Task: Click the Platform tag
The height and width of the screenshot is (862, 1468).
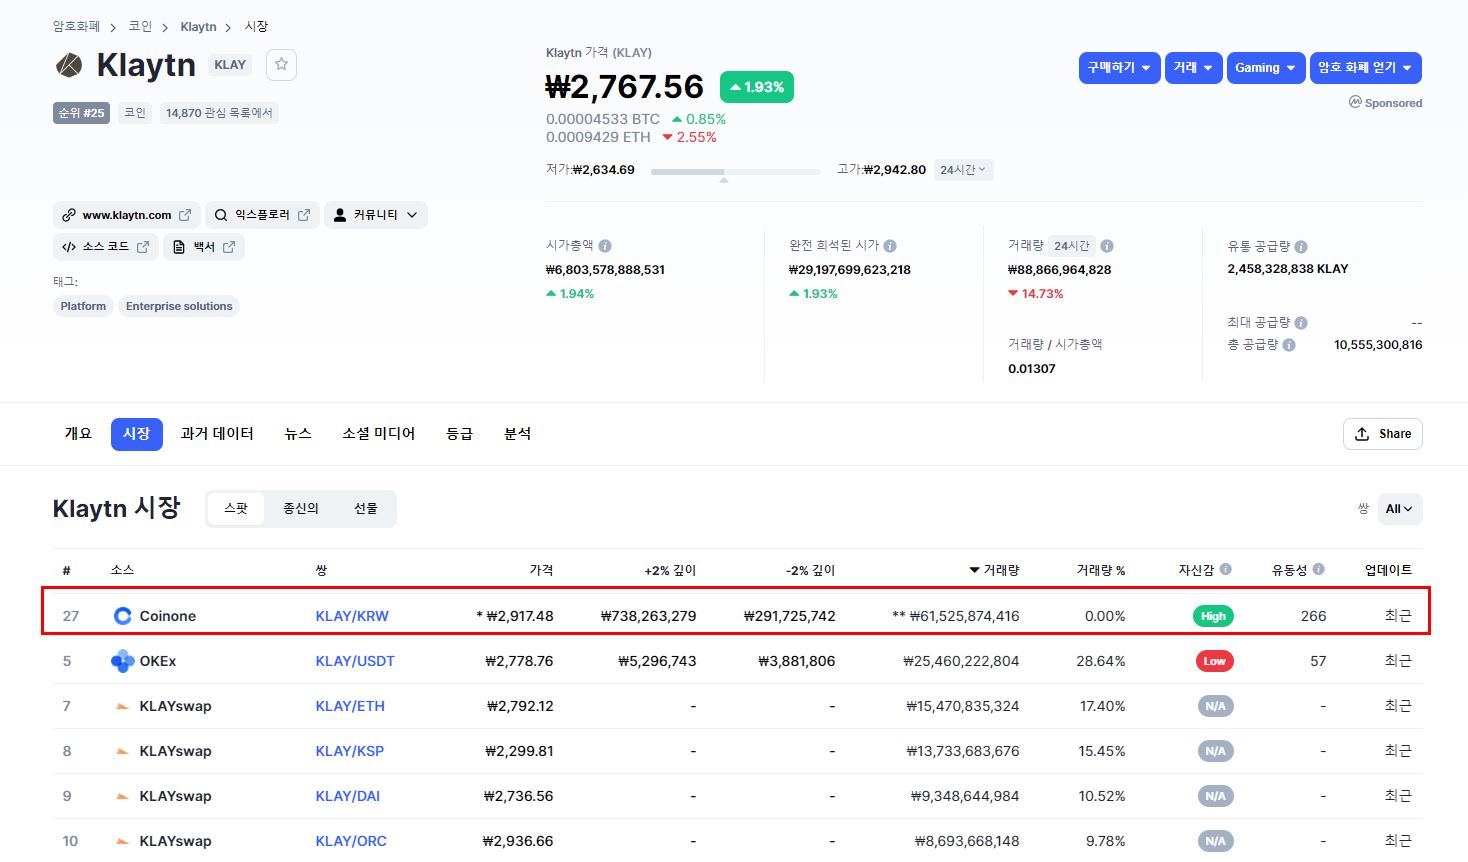Action: click(83, 306)
